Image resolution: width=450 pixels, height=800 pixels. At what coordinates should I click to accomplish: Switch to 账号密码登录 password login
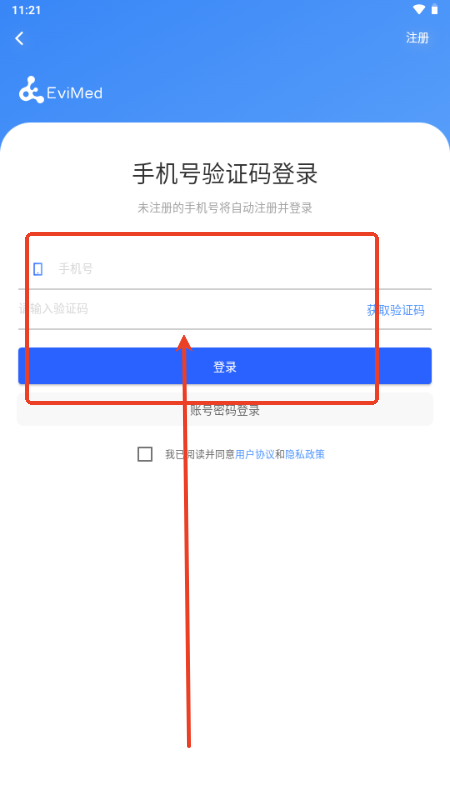coord(225,410)
